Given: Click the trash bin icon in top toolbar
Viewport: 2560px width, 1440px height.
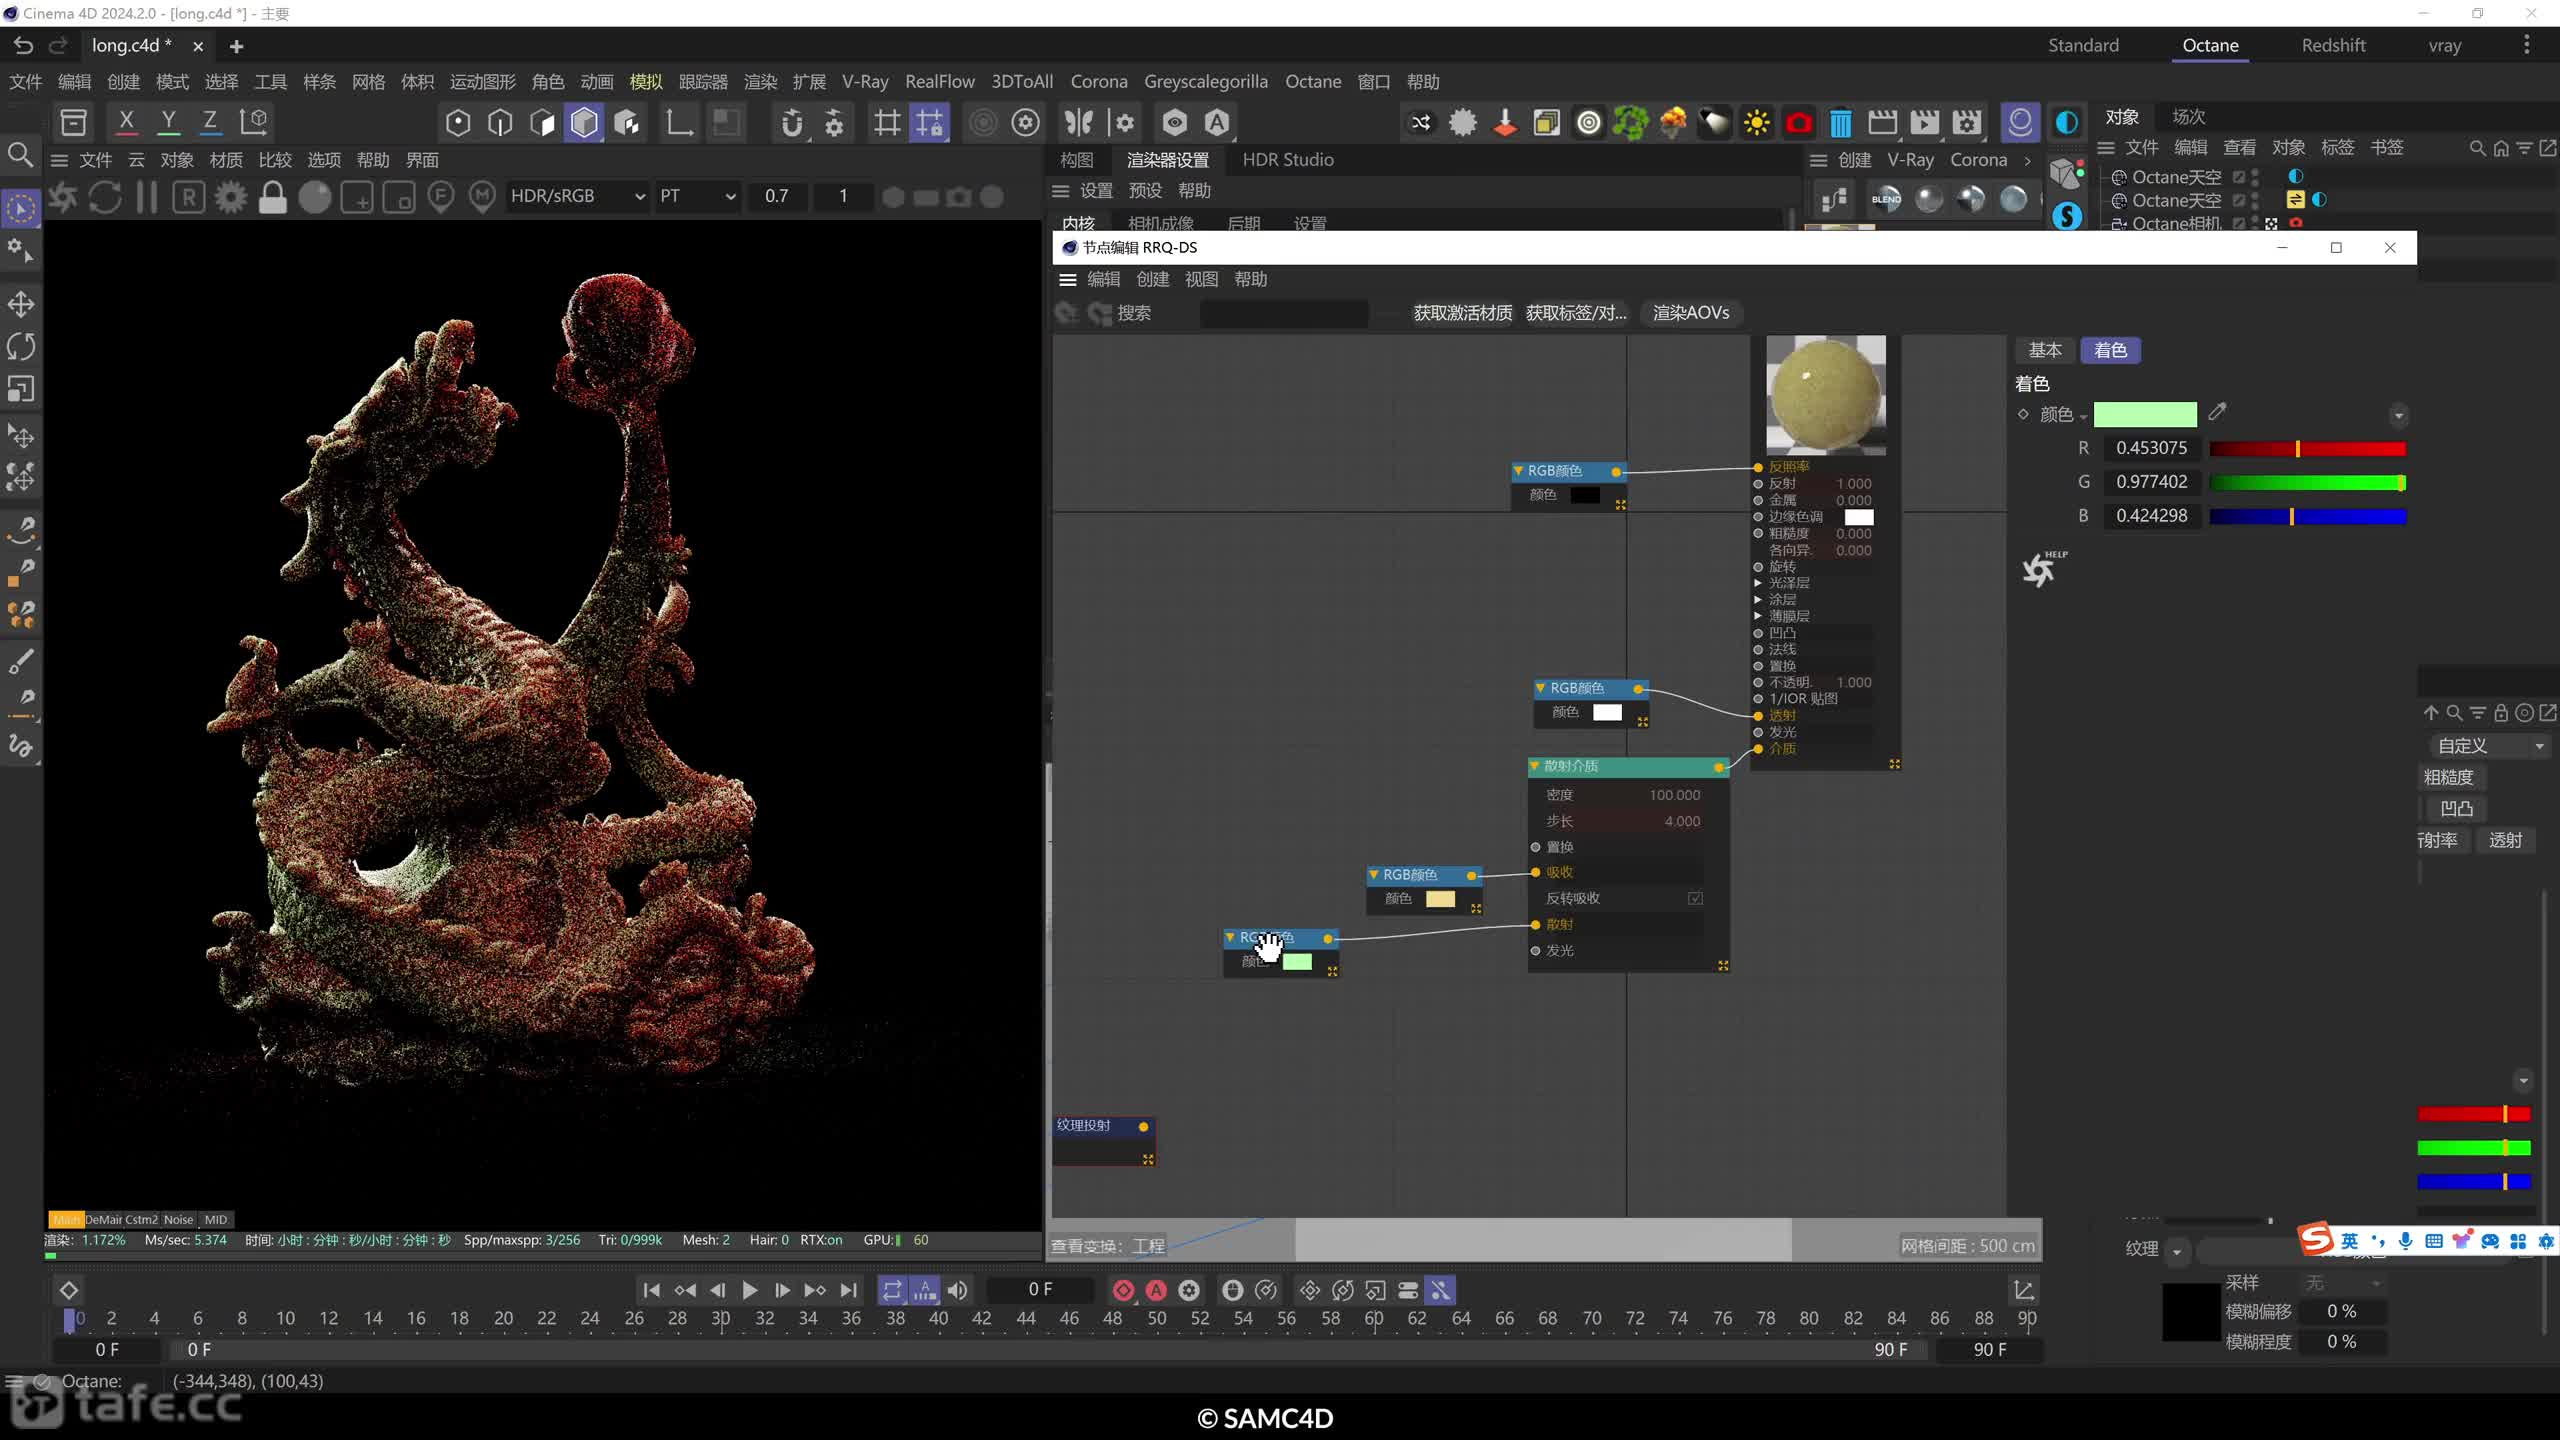Looking at the screenshot, I should 1840,122.
